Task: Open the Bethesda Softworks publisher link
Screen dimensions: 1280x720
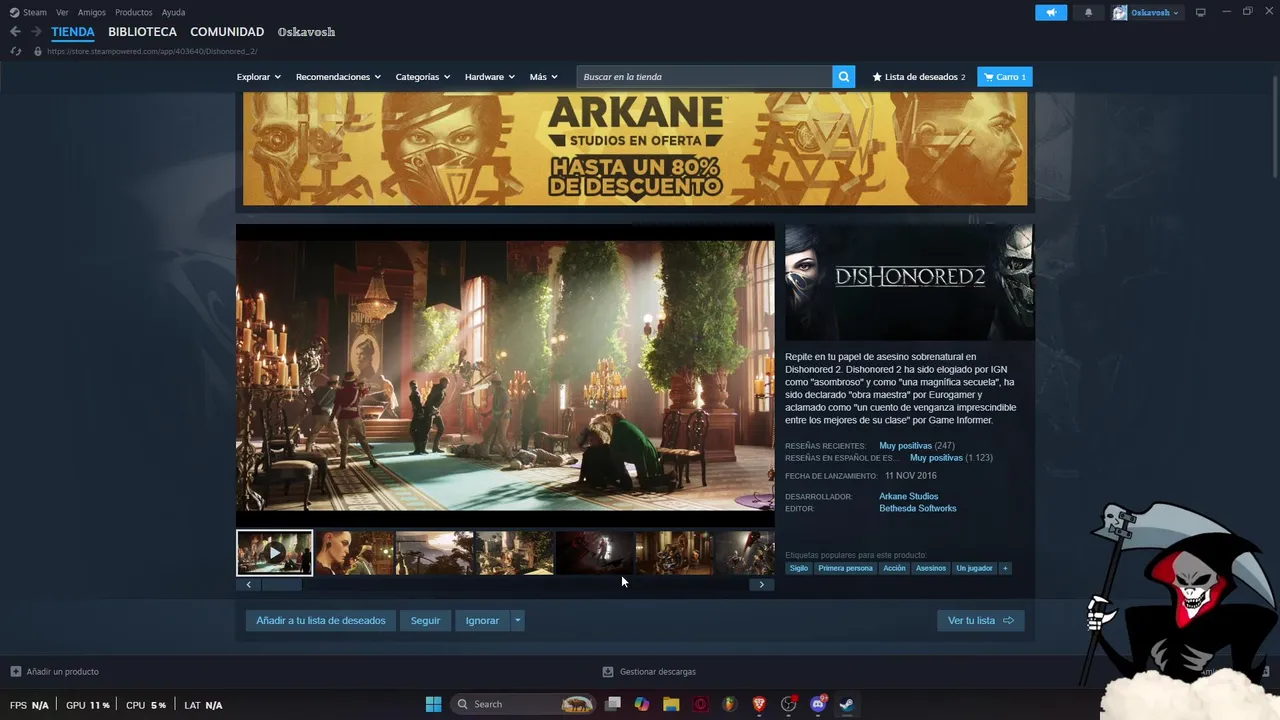Action: click(x=917, y=509)
